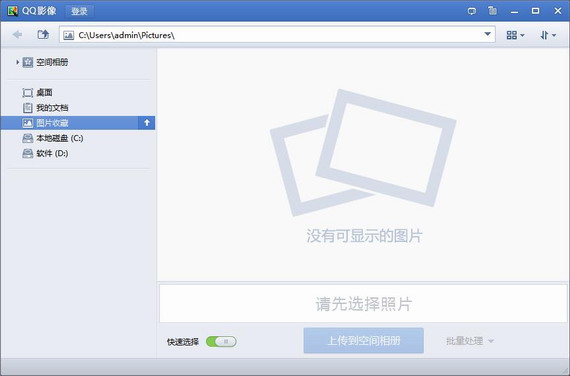
Task: Click the 登录 login button
Action: click(x=79, y=11)
